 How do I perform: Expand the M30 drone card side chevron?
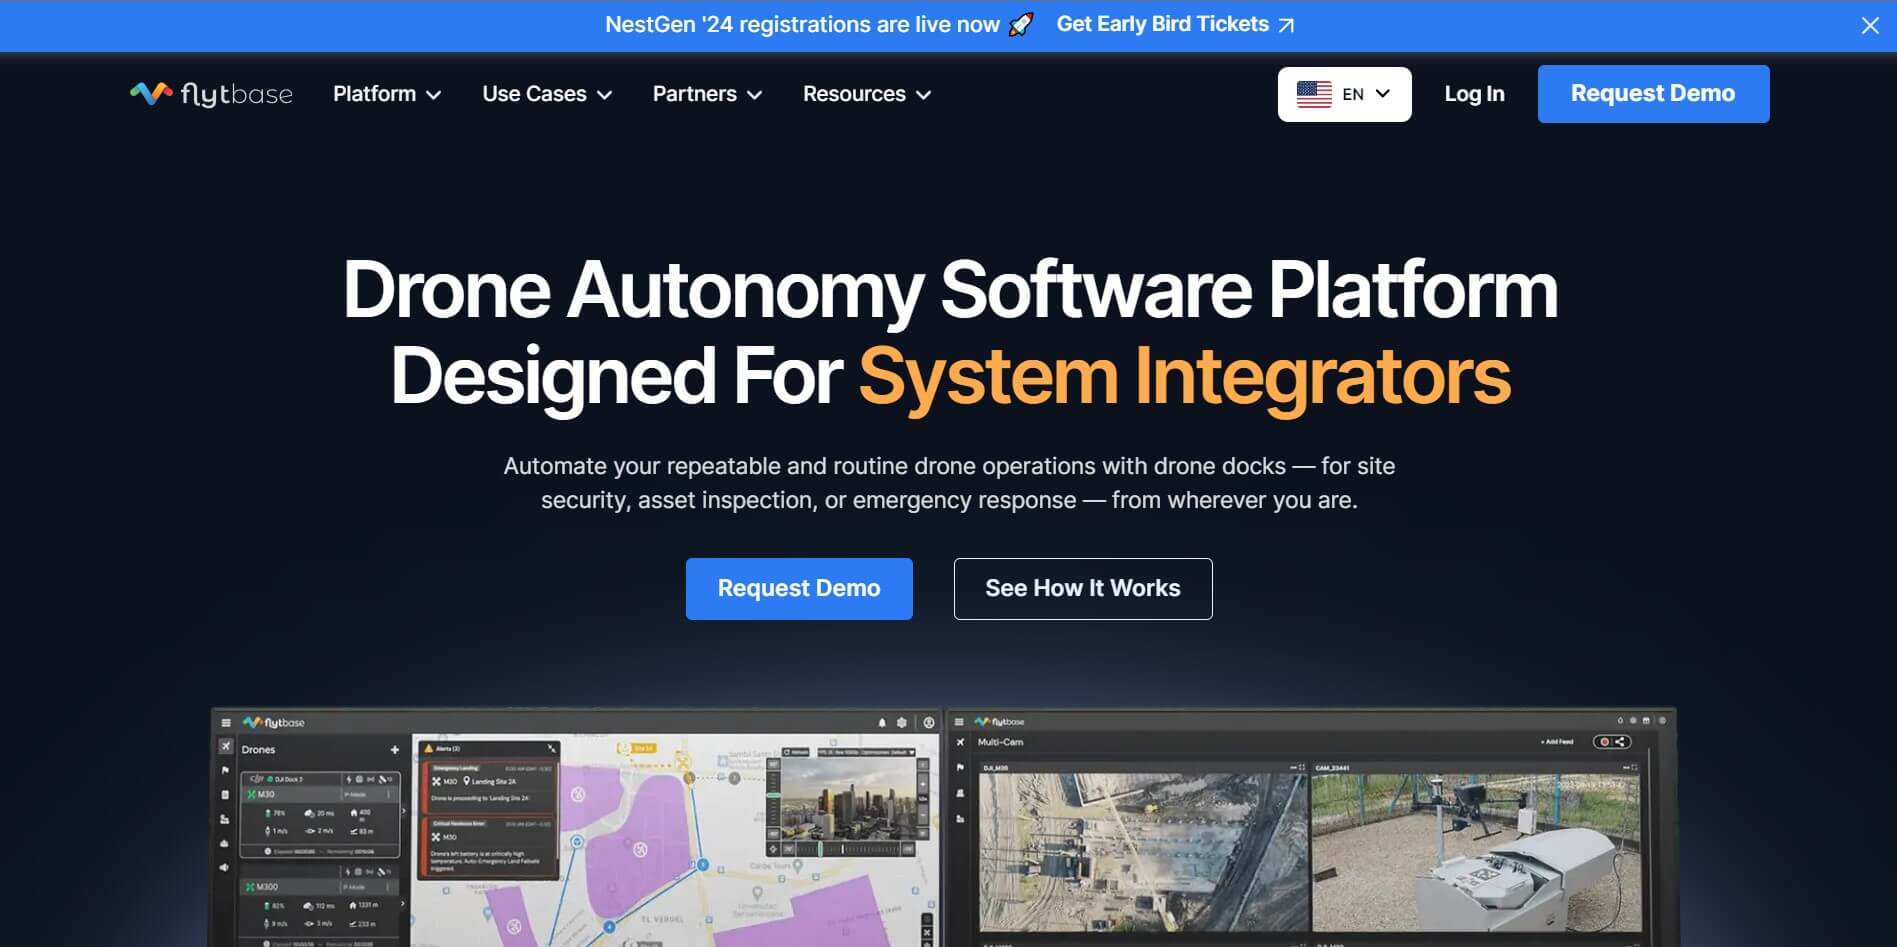(x=404, y=812)
